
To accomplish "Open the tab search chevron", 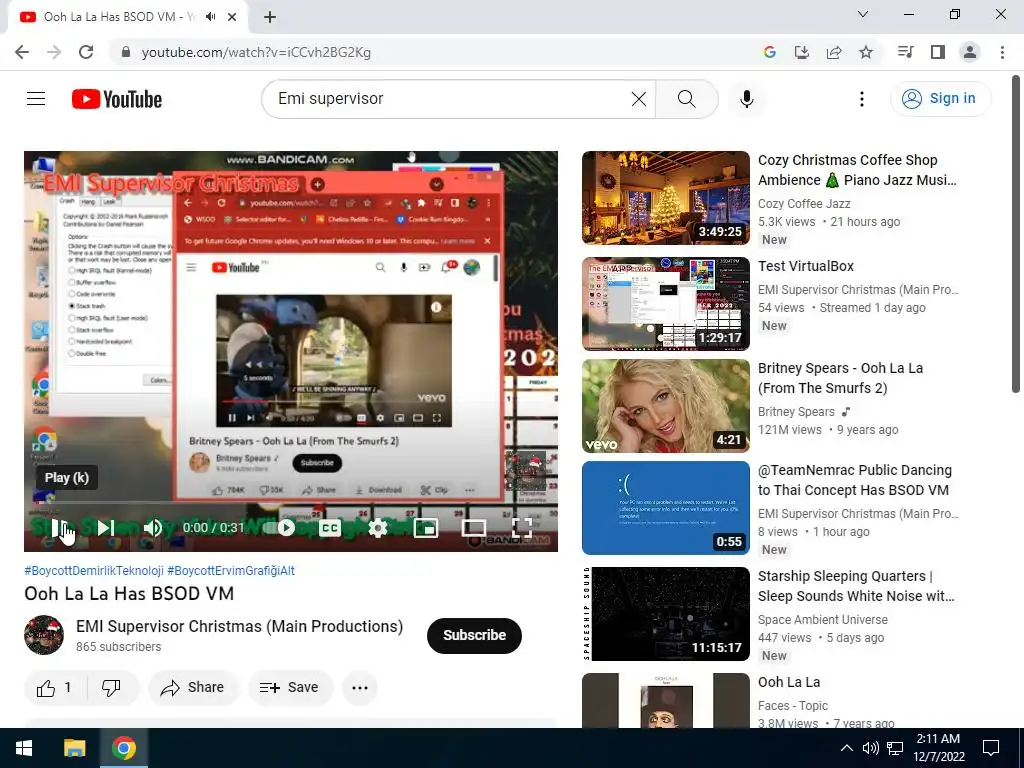I will (863, 14).
